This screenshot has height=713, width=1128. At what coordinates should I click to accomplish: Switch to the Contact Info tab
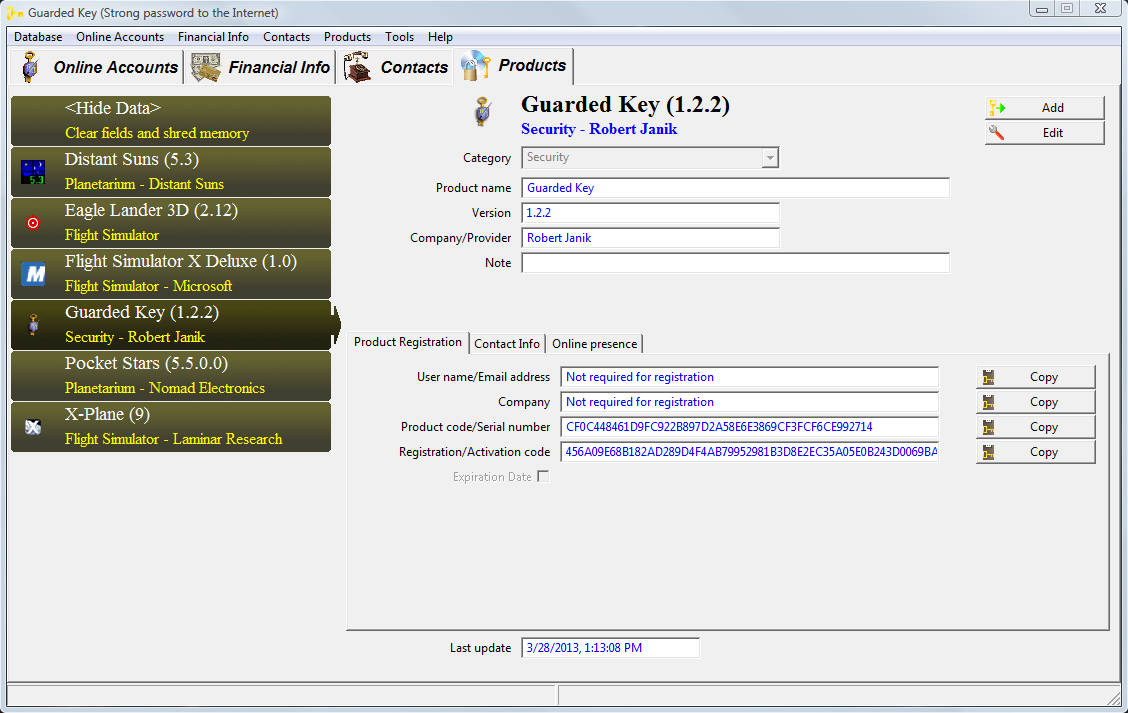point(506,344)
